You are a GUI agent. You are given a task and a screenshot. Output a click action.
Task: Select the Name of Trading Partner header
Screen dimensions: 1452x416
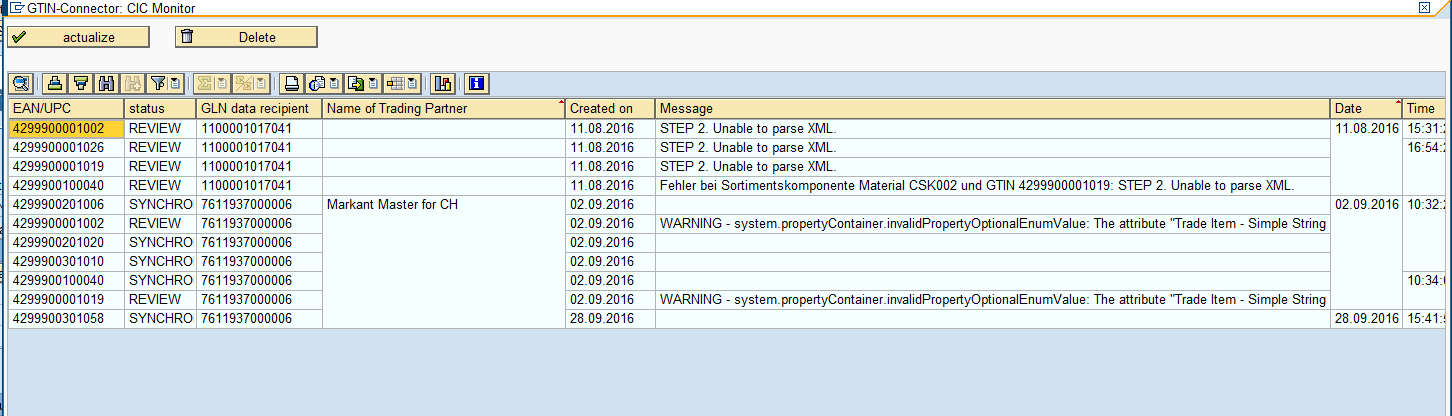click(444, 108)
